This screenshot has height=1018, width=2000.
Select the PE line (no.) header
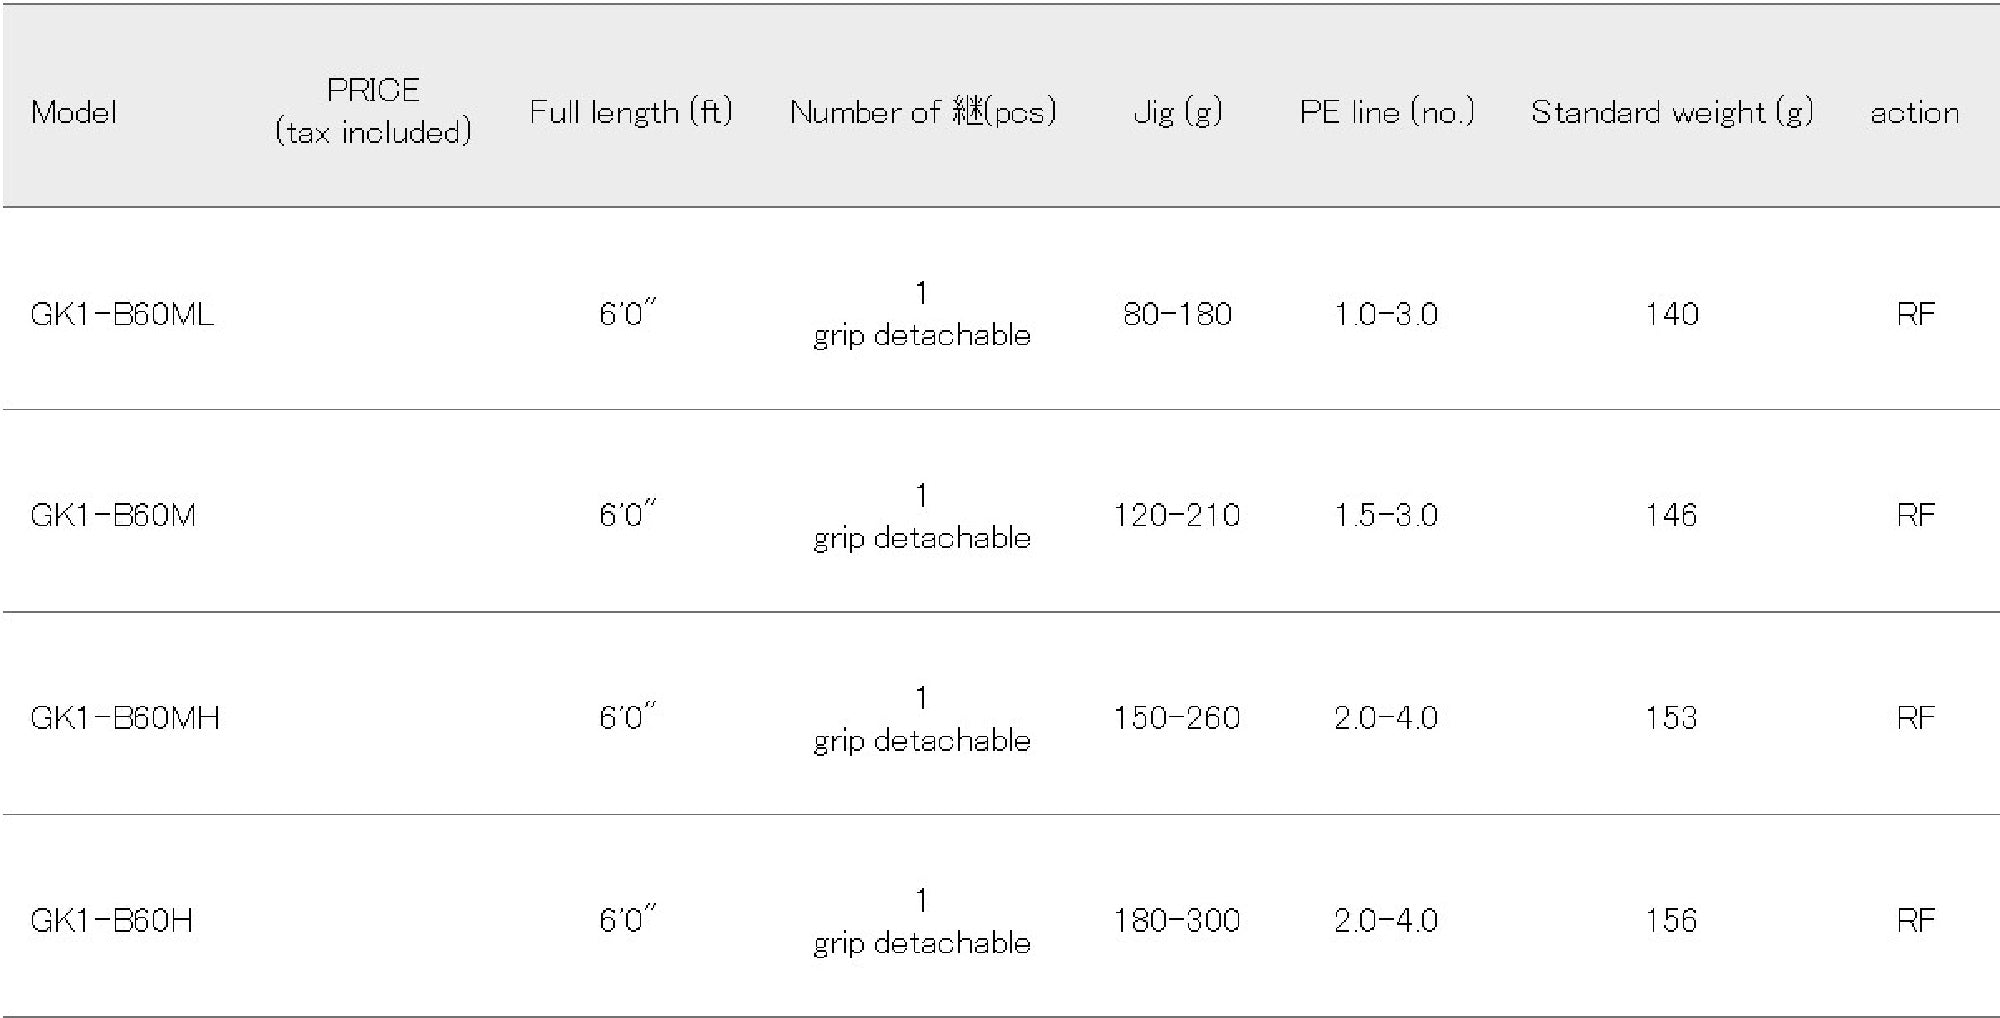pyautogui.click(x=1386, y=112)
